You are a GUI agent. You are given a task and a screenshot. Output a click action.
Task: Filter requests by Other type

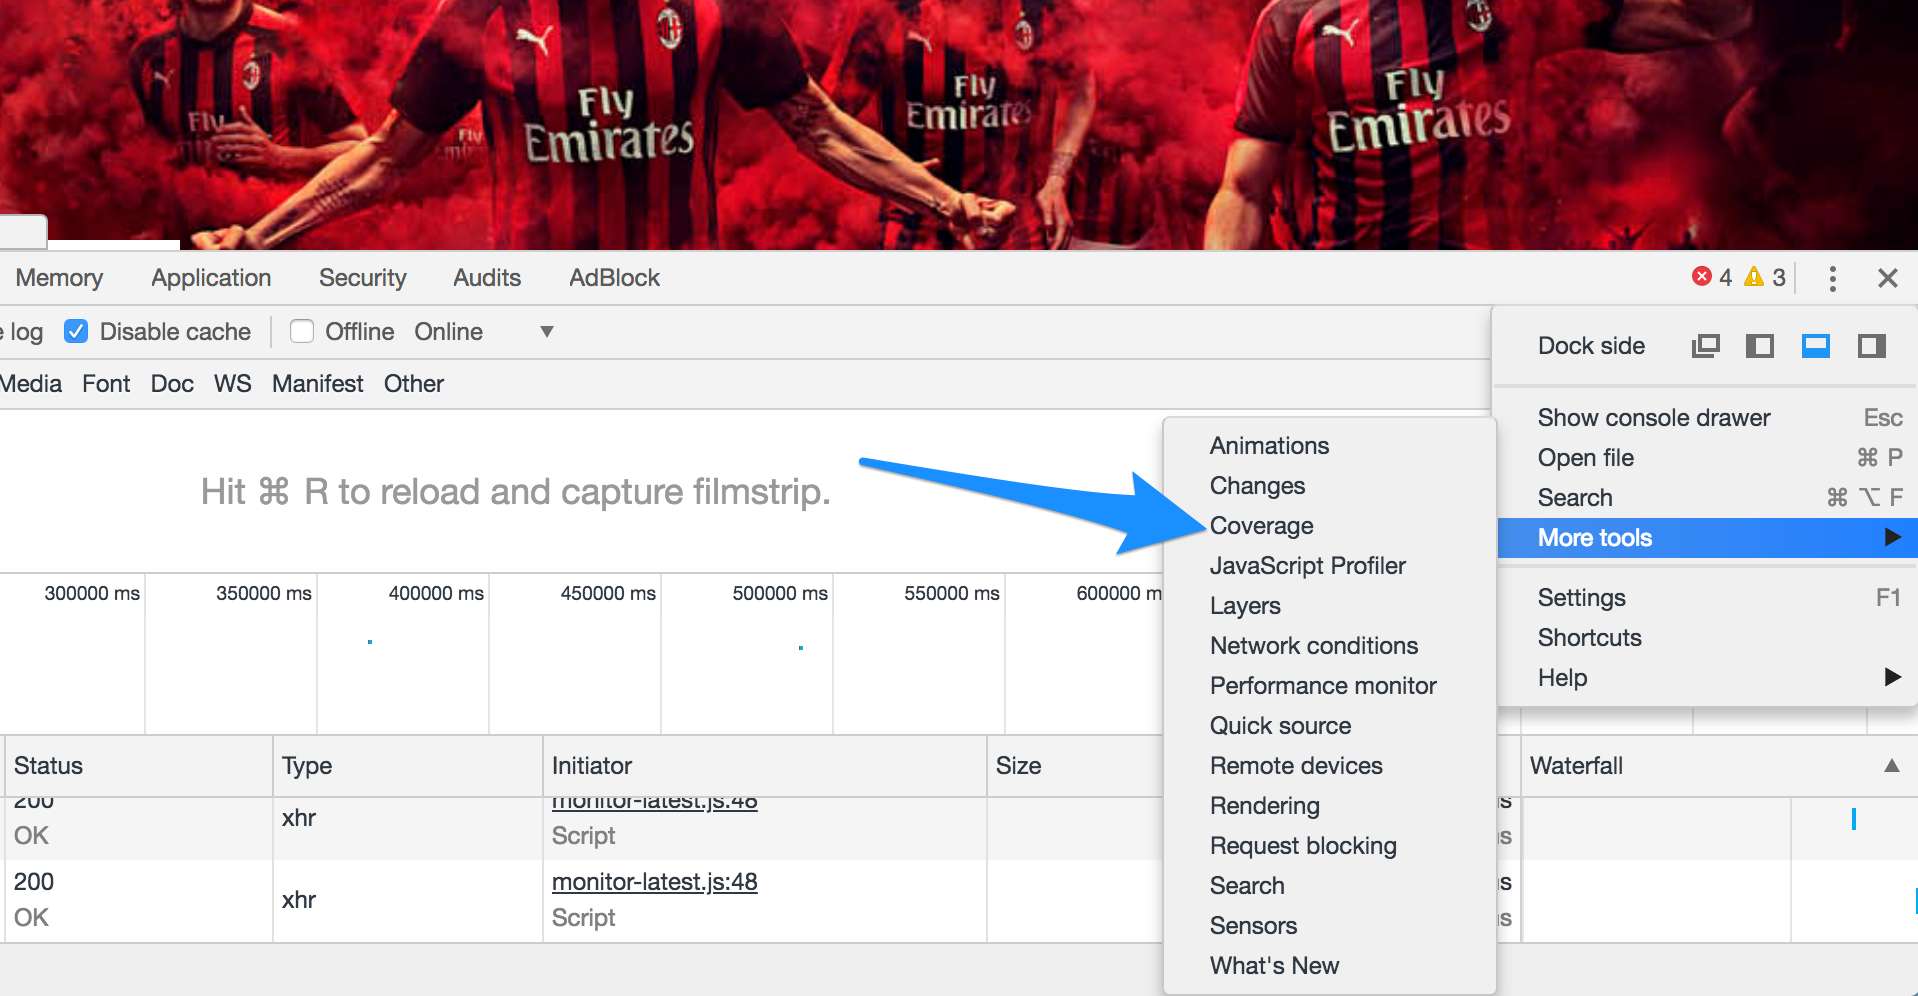414,384
